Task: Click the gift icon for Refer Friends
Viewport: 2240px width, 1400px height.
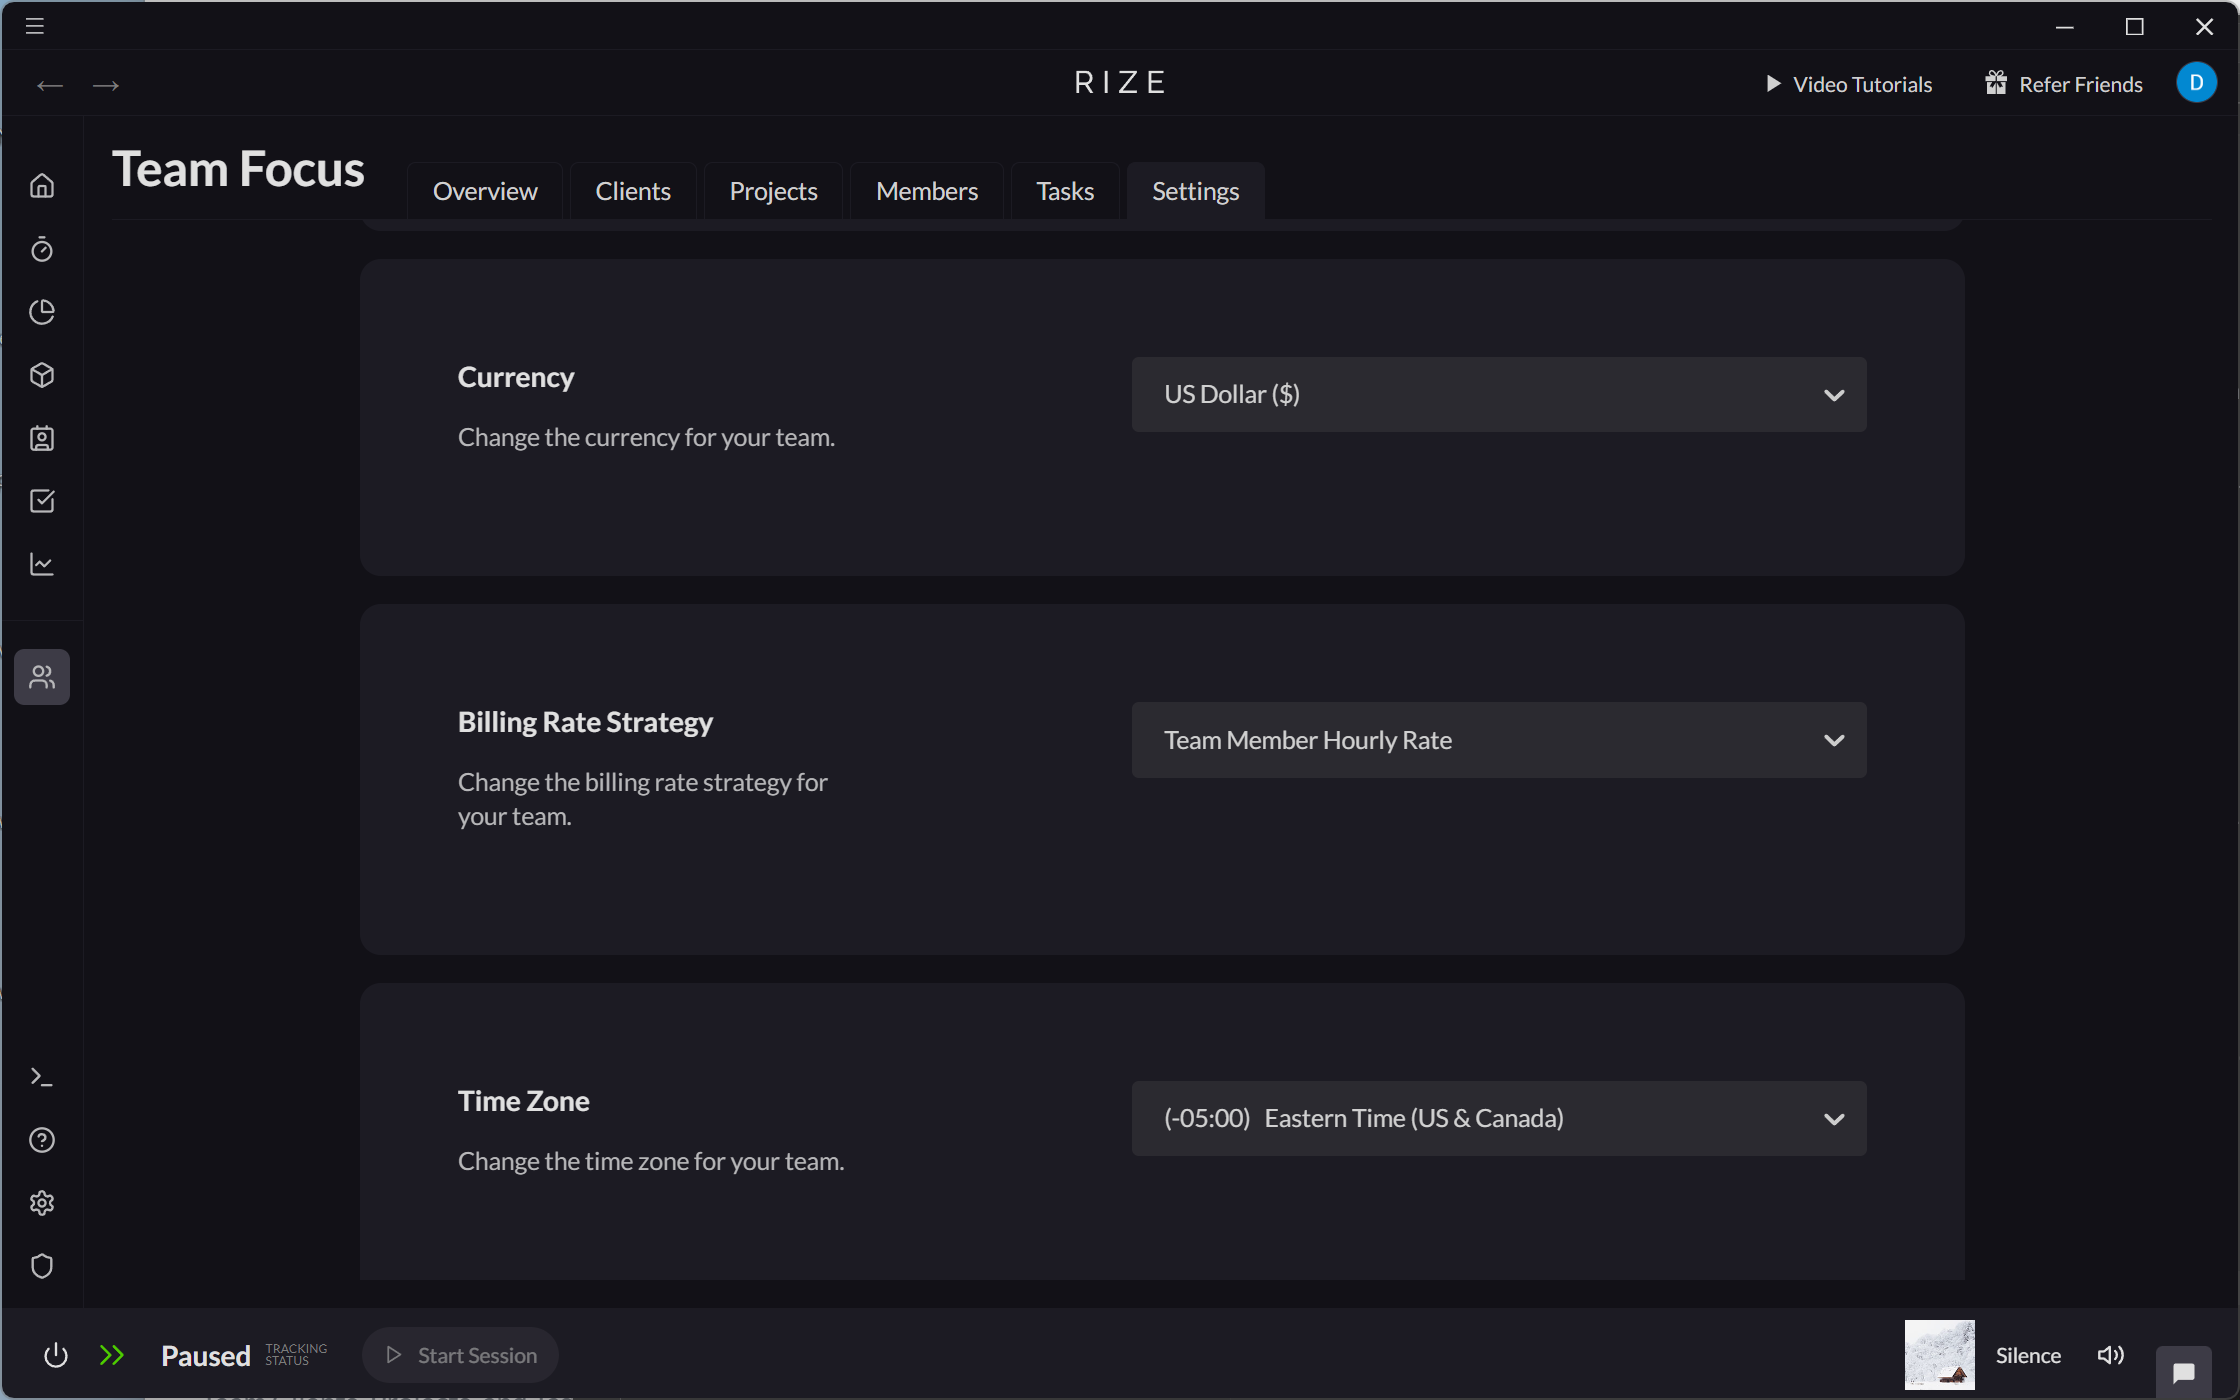Action: coord(1996,83)
